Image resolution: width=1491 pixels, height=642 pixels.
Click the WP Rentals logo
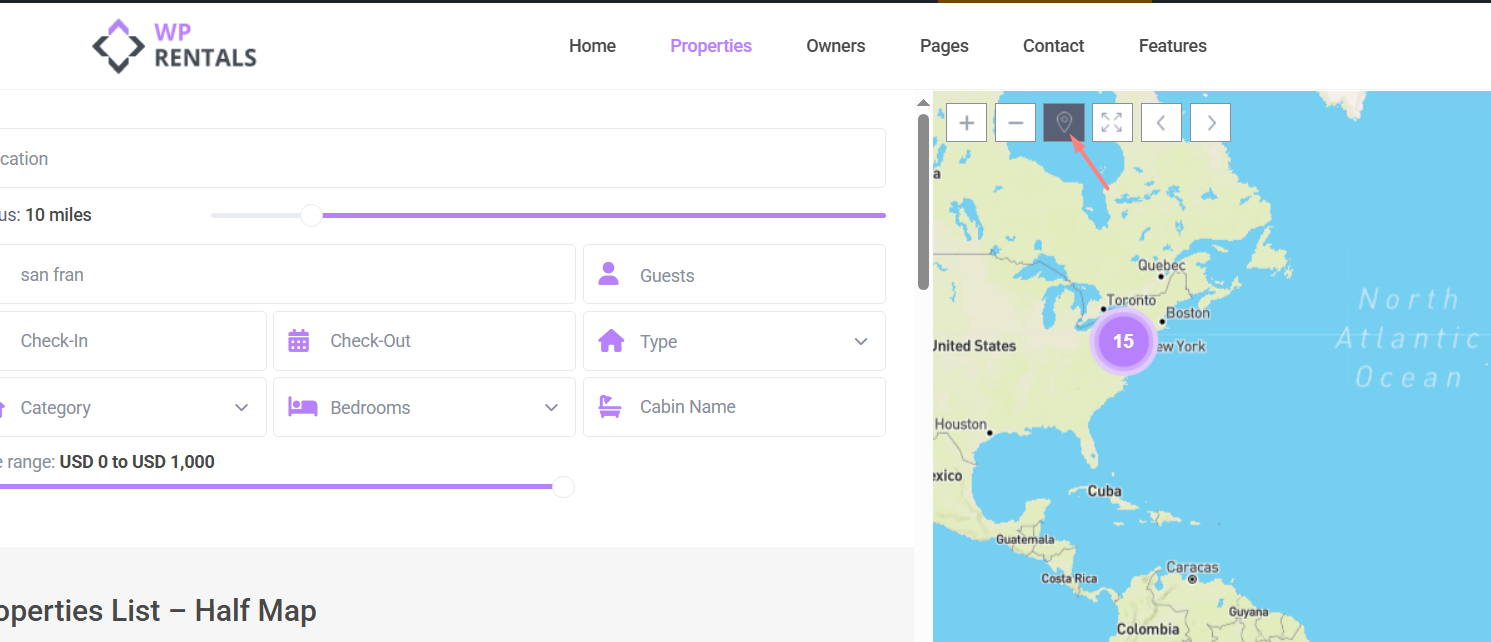pos(175,46)
